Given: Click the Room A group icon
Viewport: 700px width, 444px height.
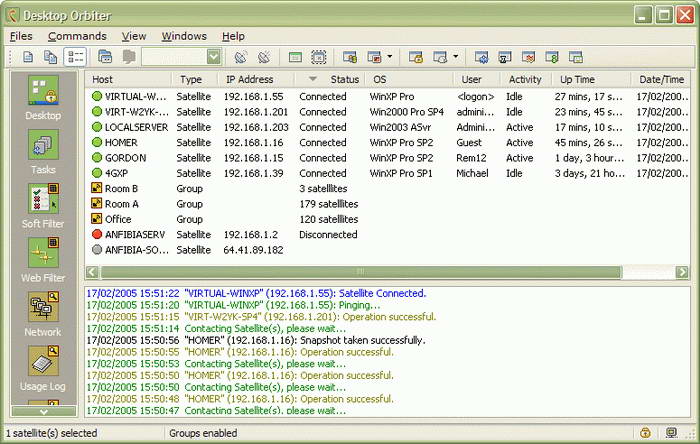Looking at the screenshot, I should point(96,203).
